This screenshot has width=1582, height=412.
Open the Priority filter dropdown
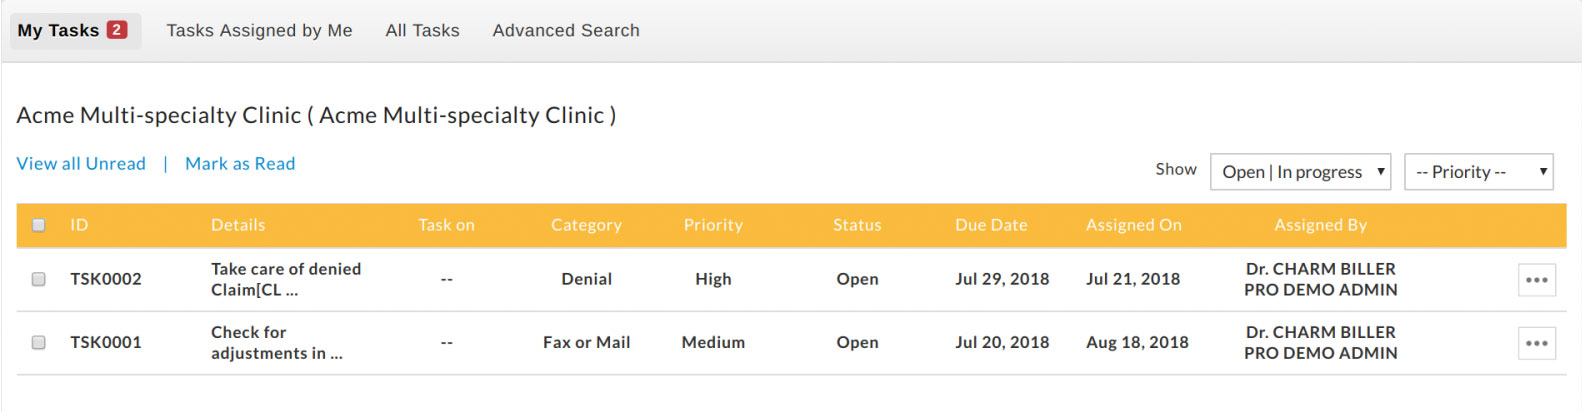(x=1478, y=172)
